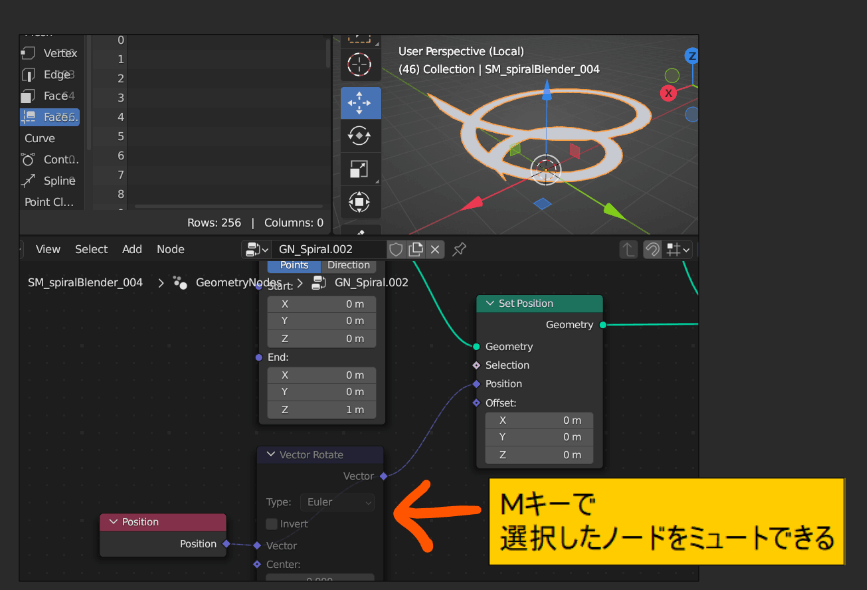Viewport: 867px width, 590px height.
Task: Open the snap node element dropdown
Action: [x=678, y=250]
